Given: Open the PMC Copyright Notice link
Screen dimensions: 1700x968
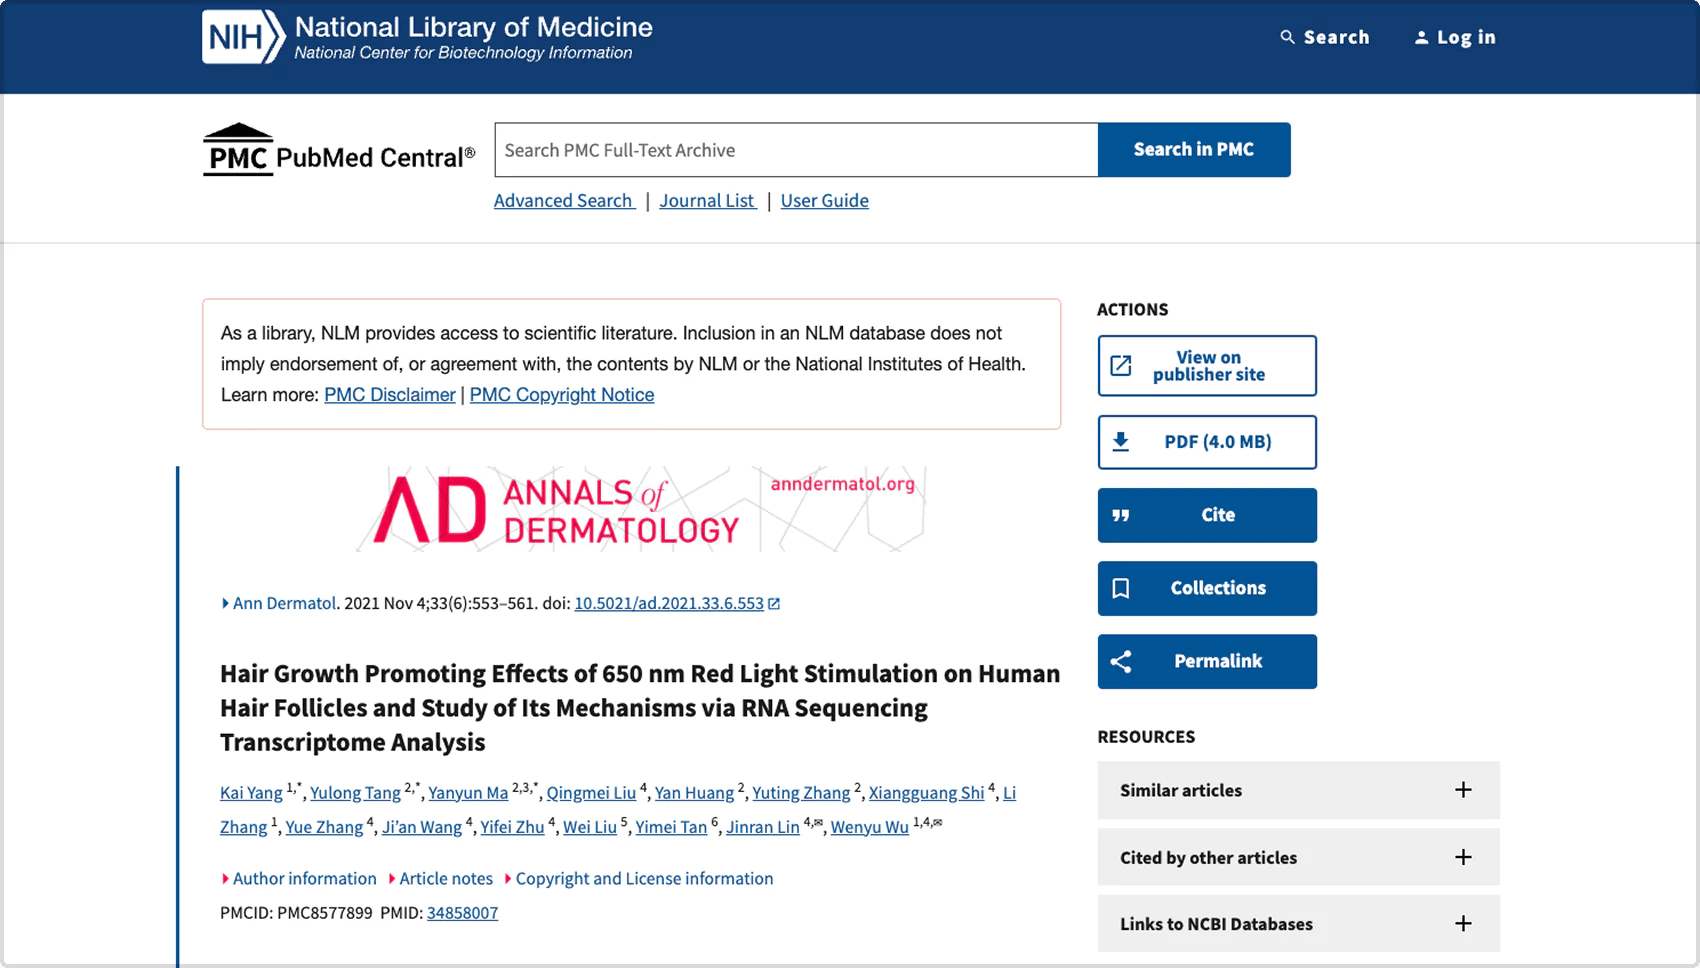Looking at the screenshot, I should point(561,395).
